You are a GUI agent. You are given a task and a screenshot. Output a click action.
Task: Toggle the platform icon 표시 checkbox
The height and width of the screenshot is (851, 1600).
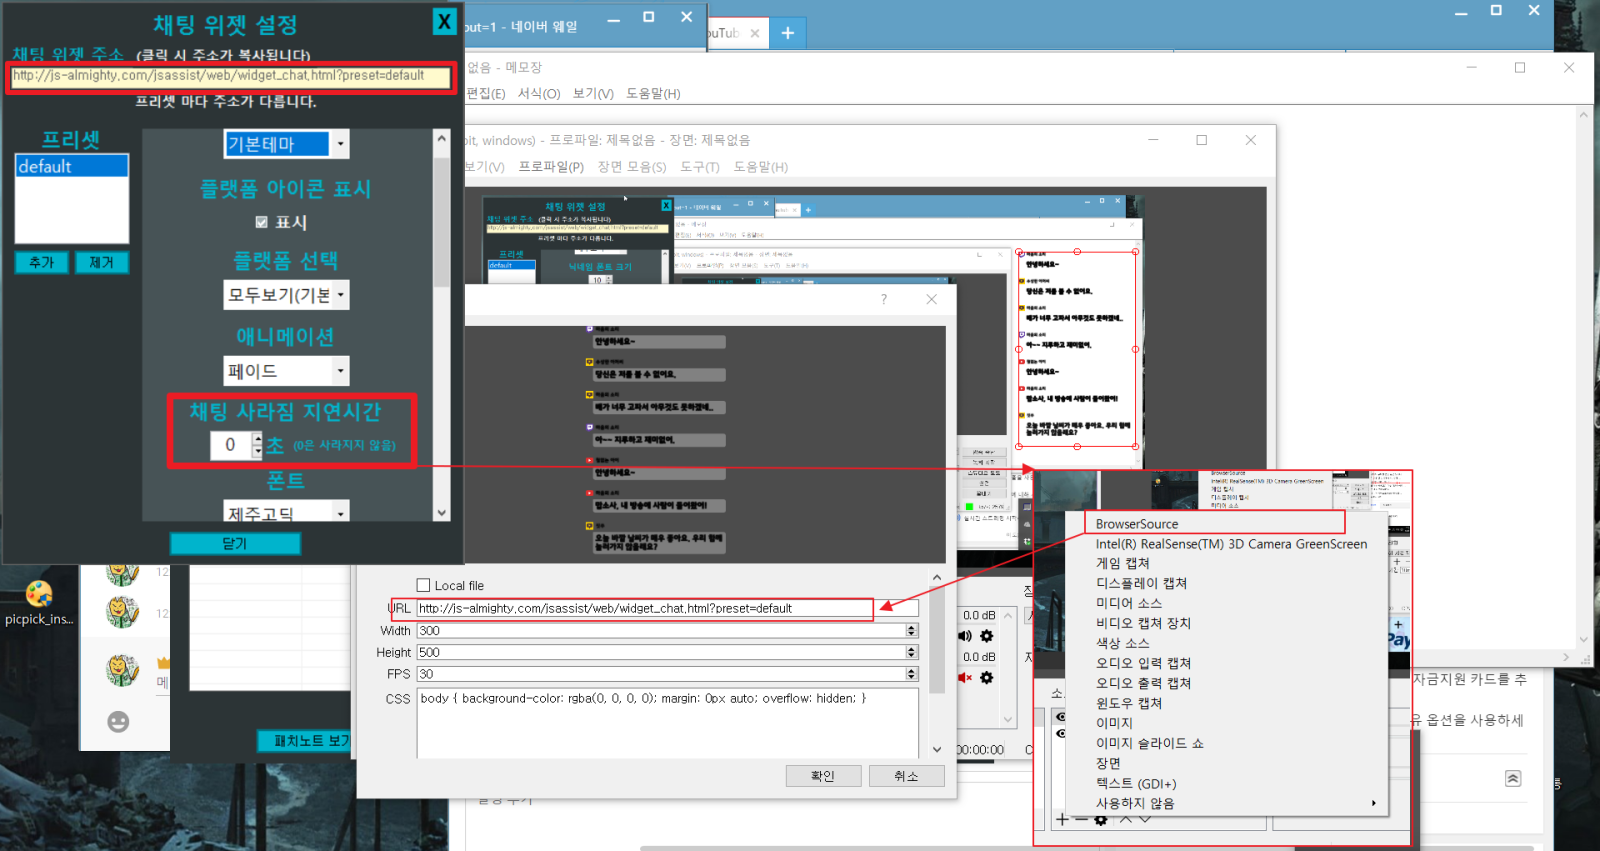(x=262, y=222)
